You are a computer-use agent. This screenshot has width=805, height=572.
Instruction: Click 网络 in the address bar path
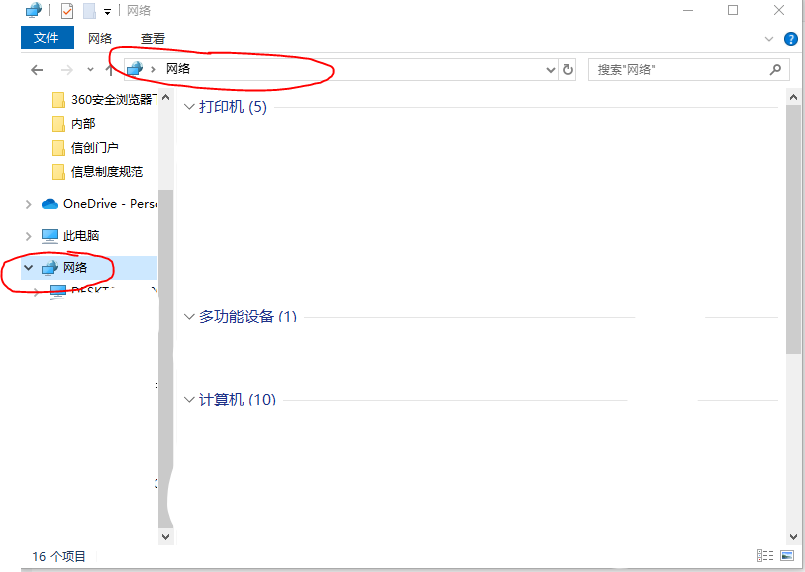(178, 69)
